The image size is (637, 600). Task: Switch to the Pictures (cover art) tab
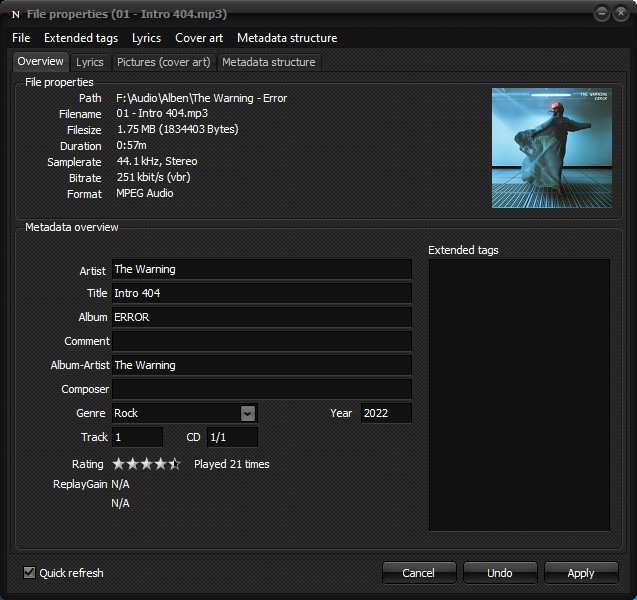click(163, 62)
